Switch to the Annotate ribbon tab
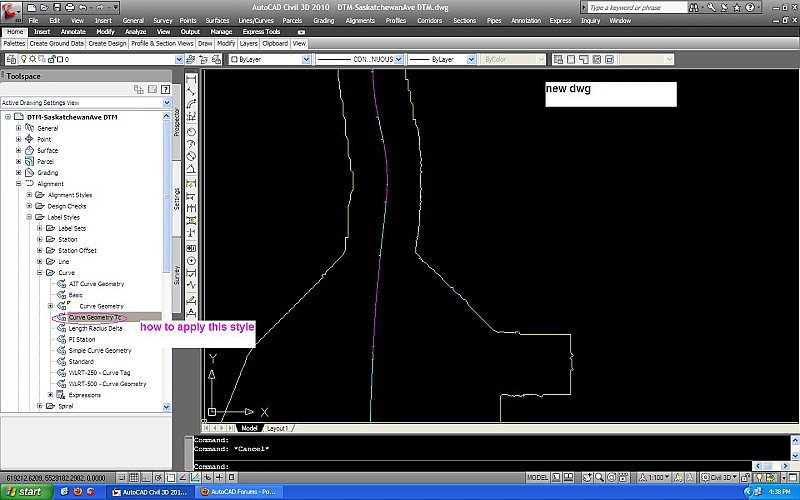 (x=74, y=32)
